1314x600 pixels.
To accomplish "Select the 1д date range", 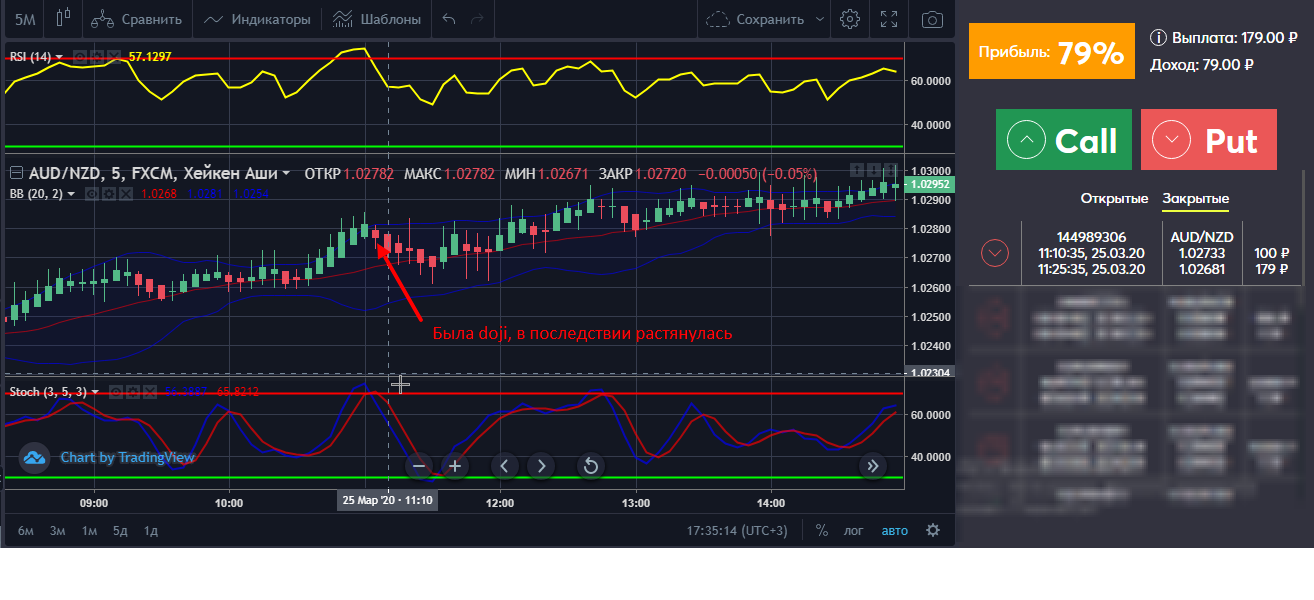I will pos(151,531).
